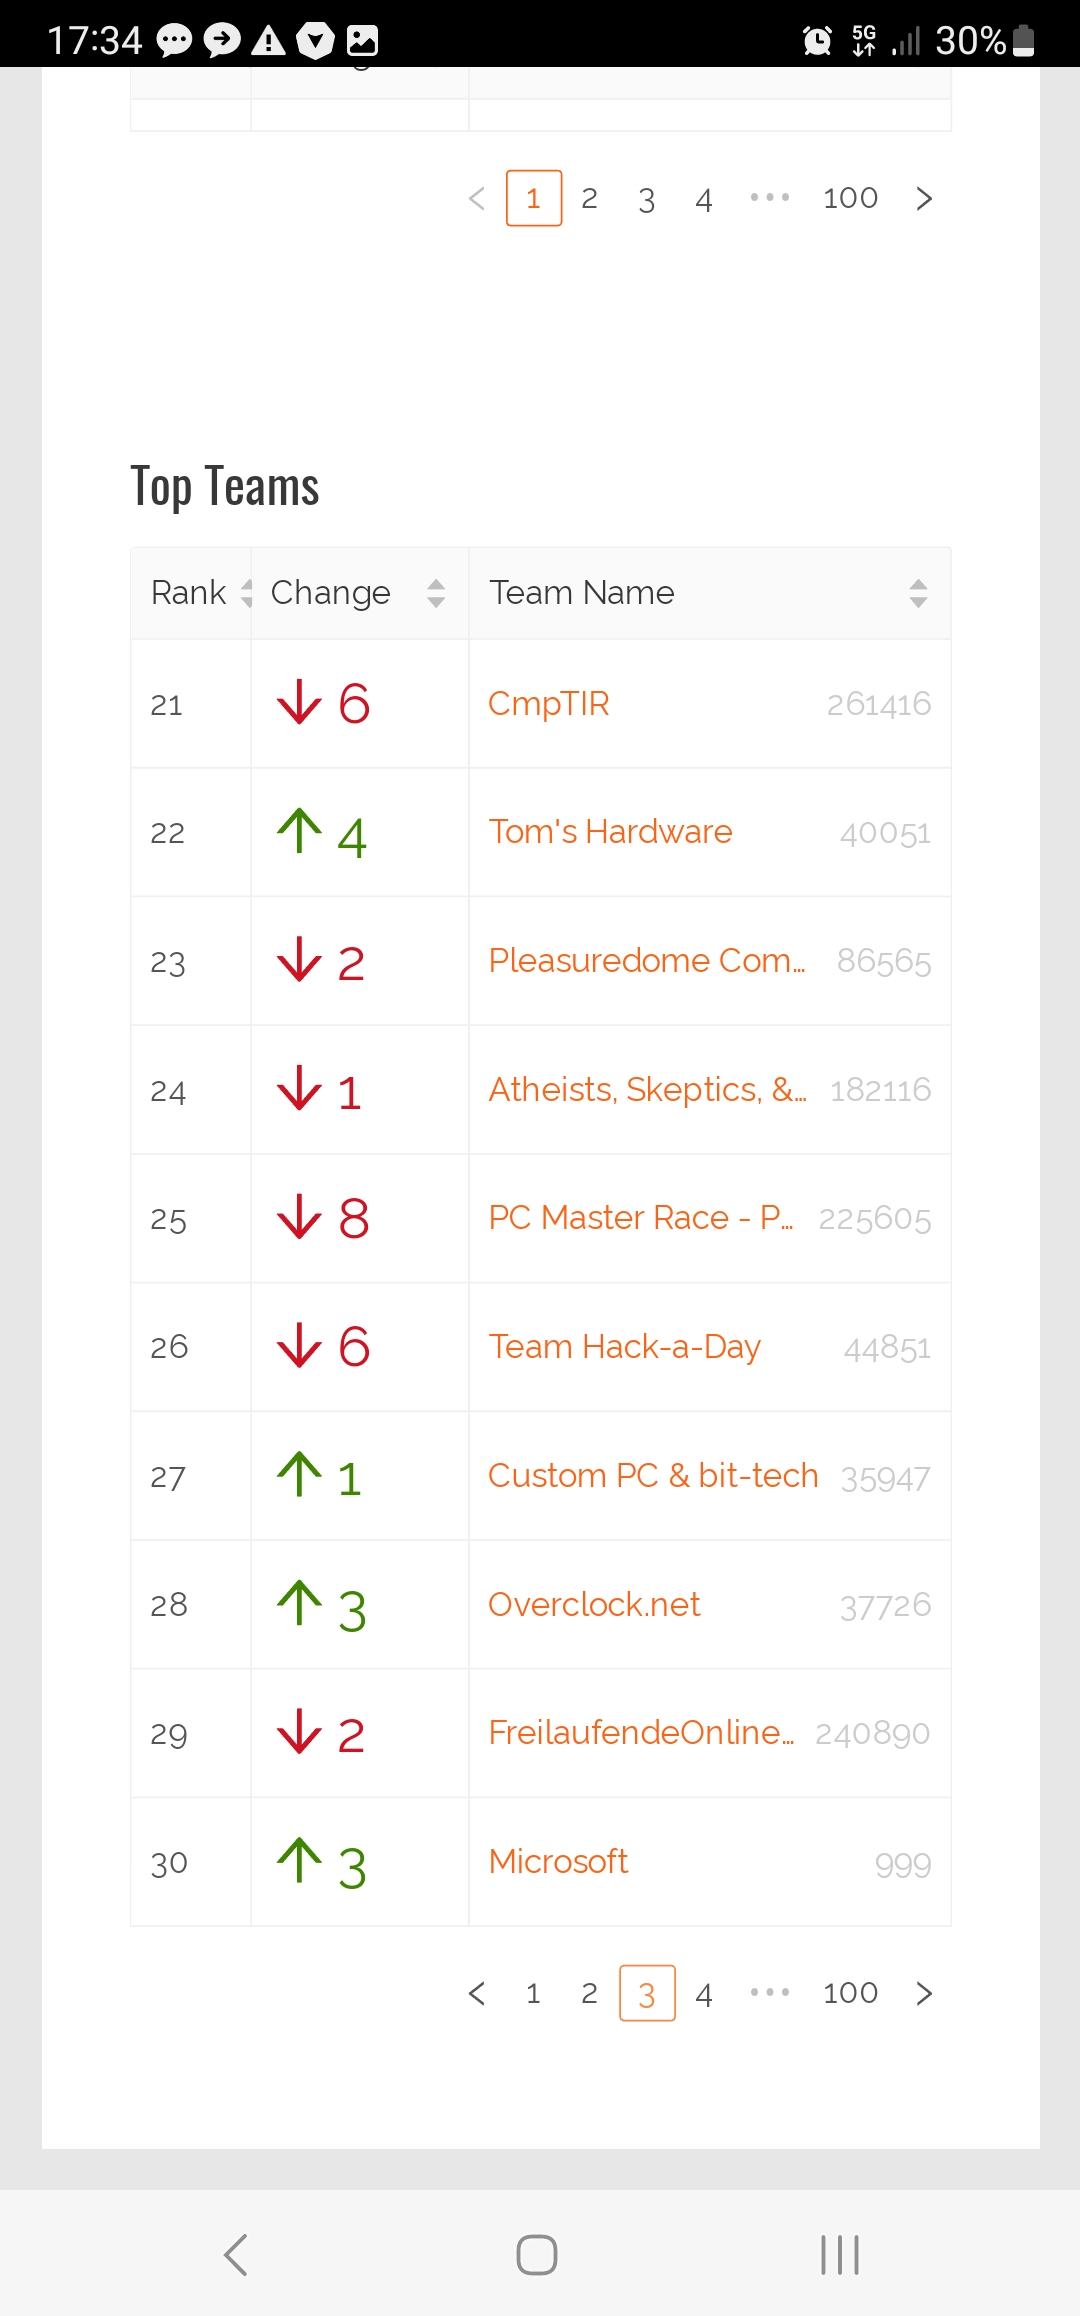Tap the warning triangle notification icon

coord(268,41)
